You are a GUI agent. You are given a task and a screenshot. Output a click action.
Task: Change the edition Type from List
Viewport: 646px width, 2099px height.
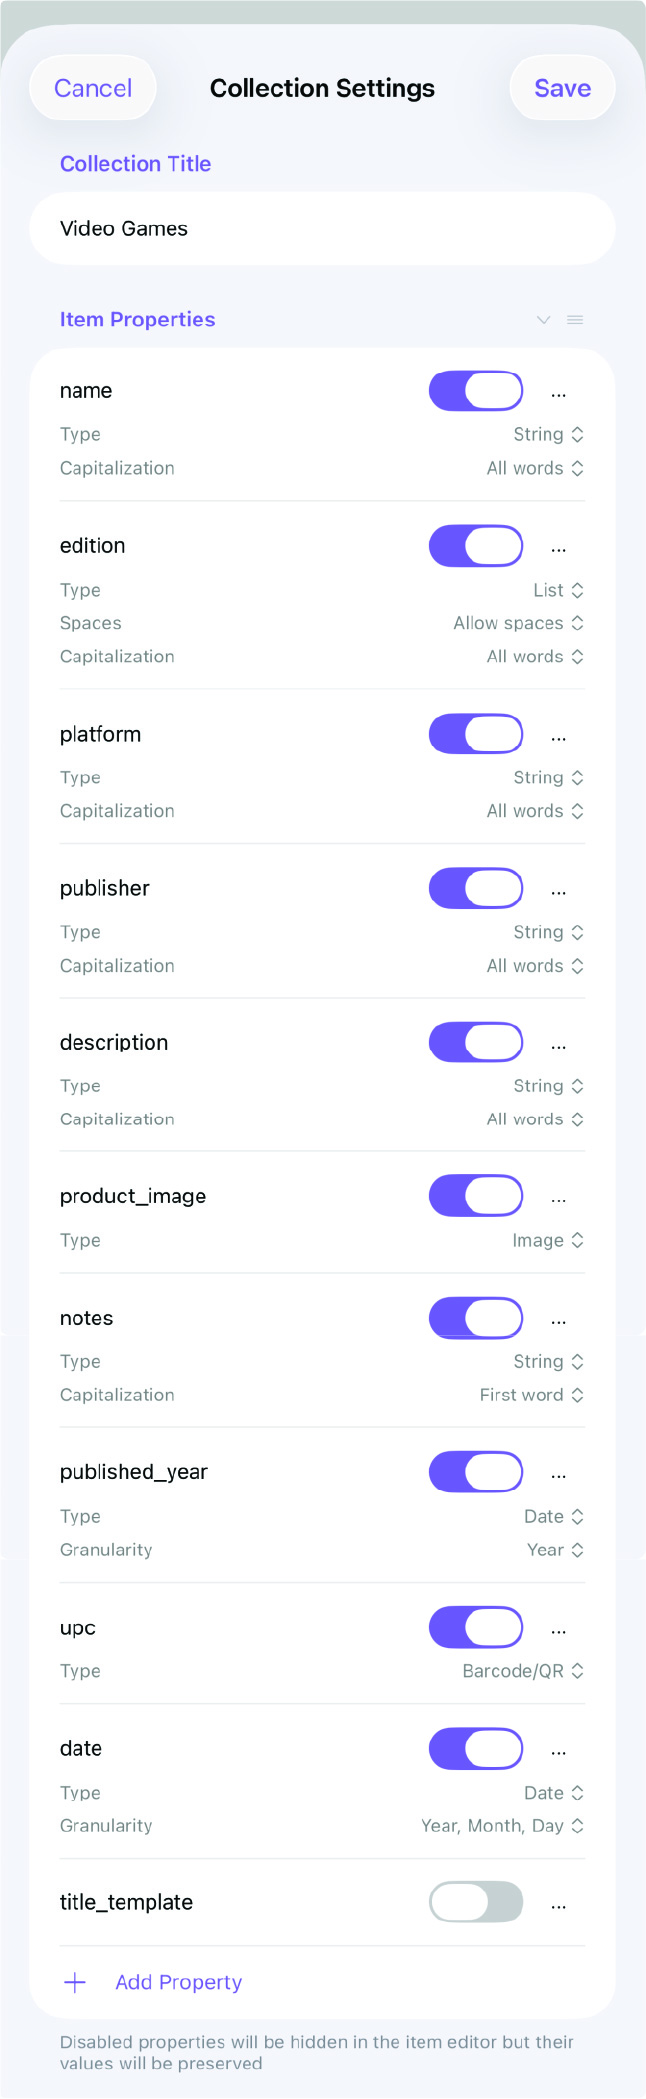(558, 590)
